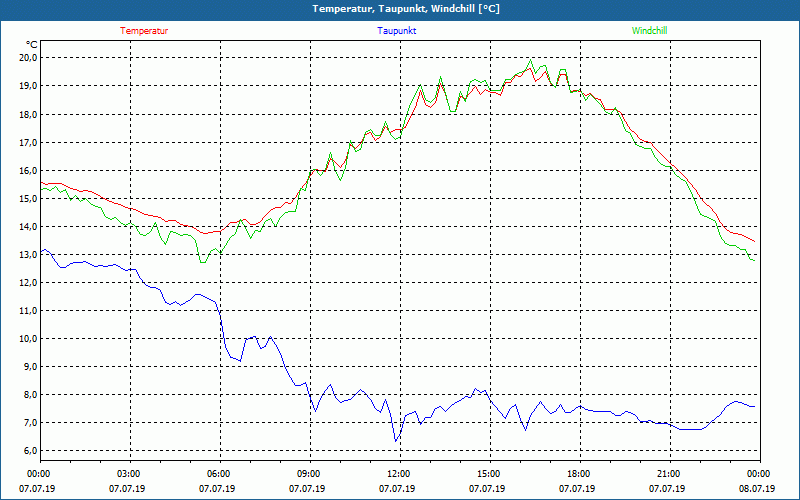Click the 6,0 y-axis value
The width and height of the screenshot is (800, 500).
(30, 451)
